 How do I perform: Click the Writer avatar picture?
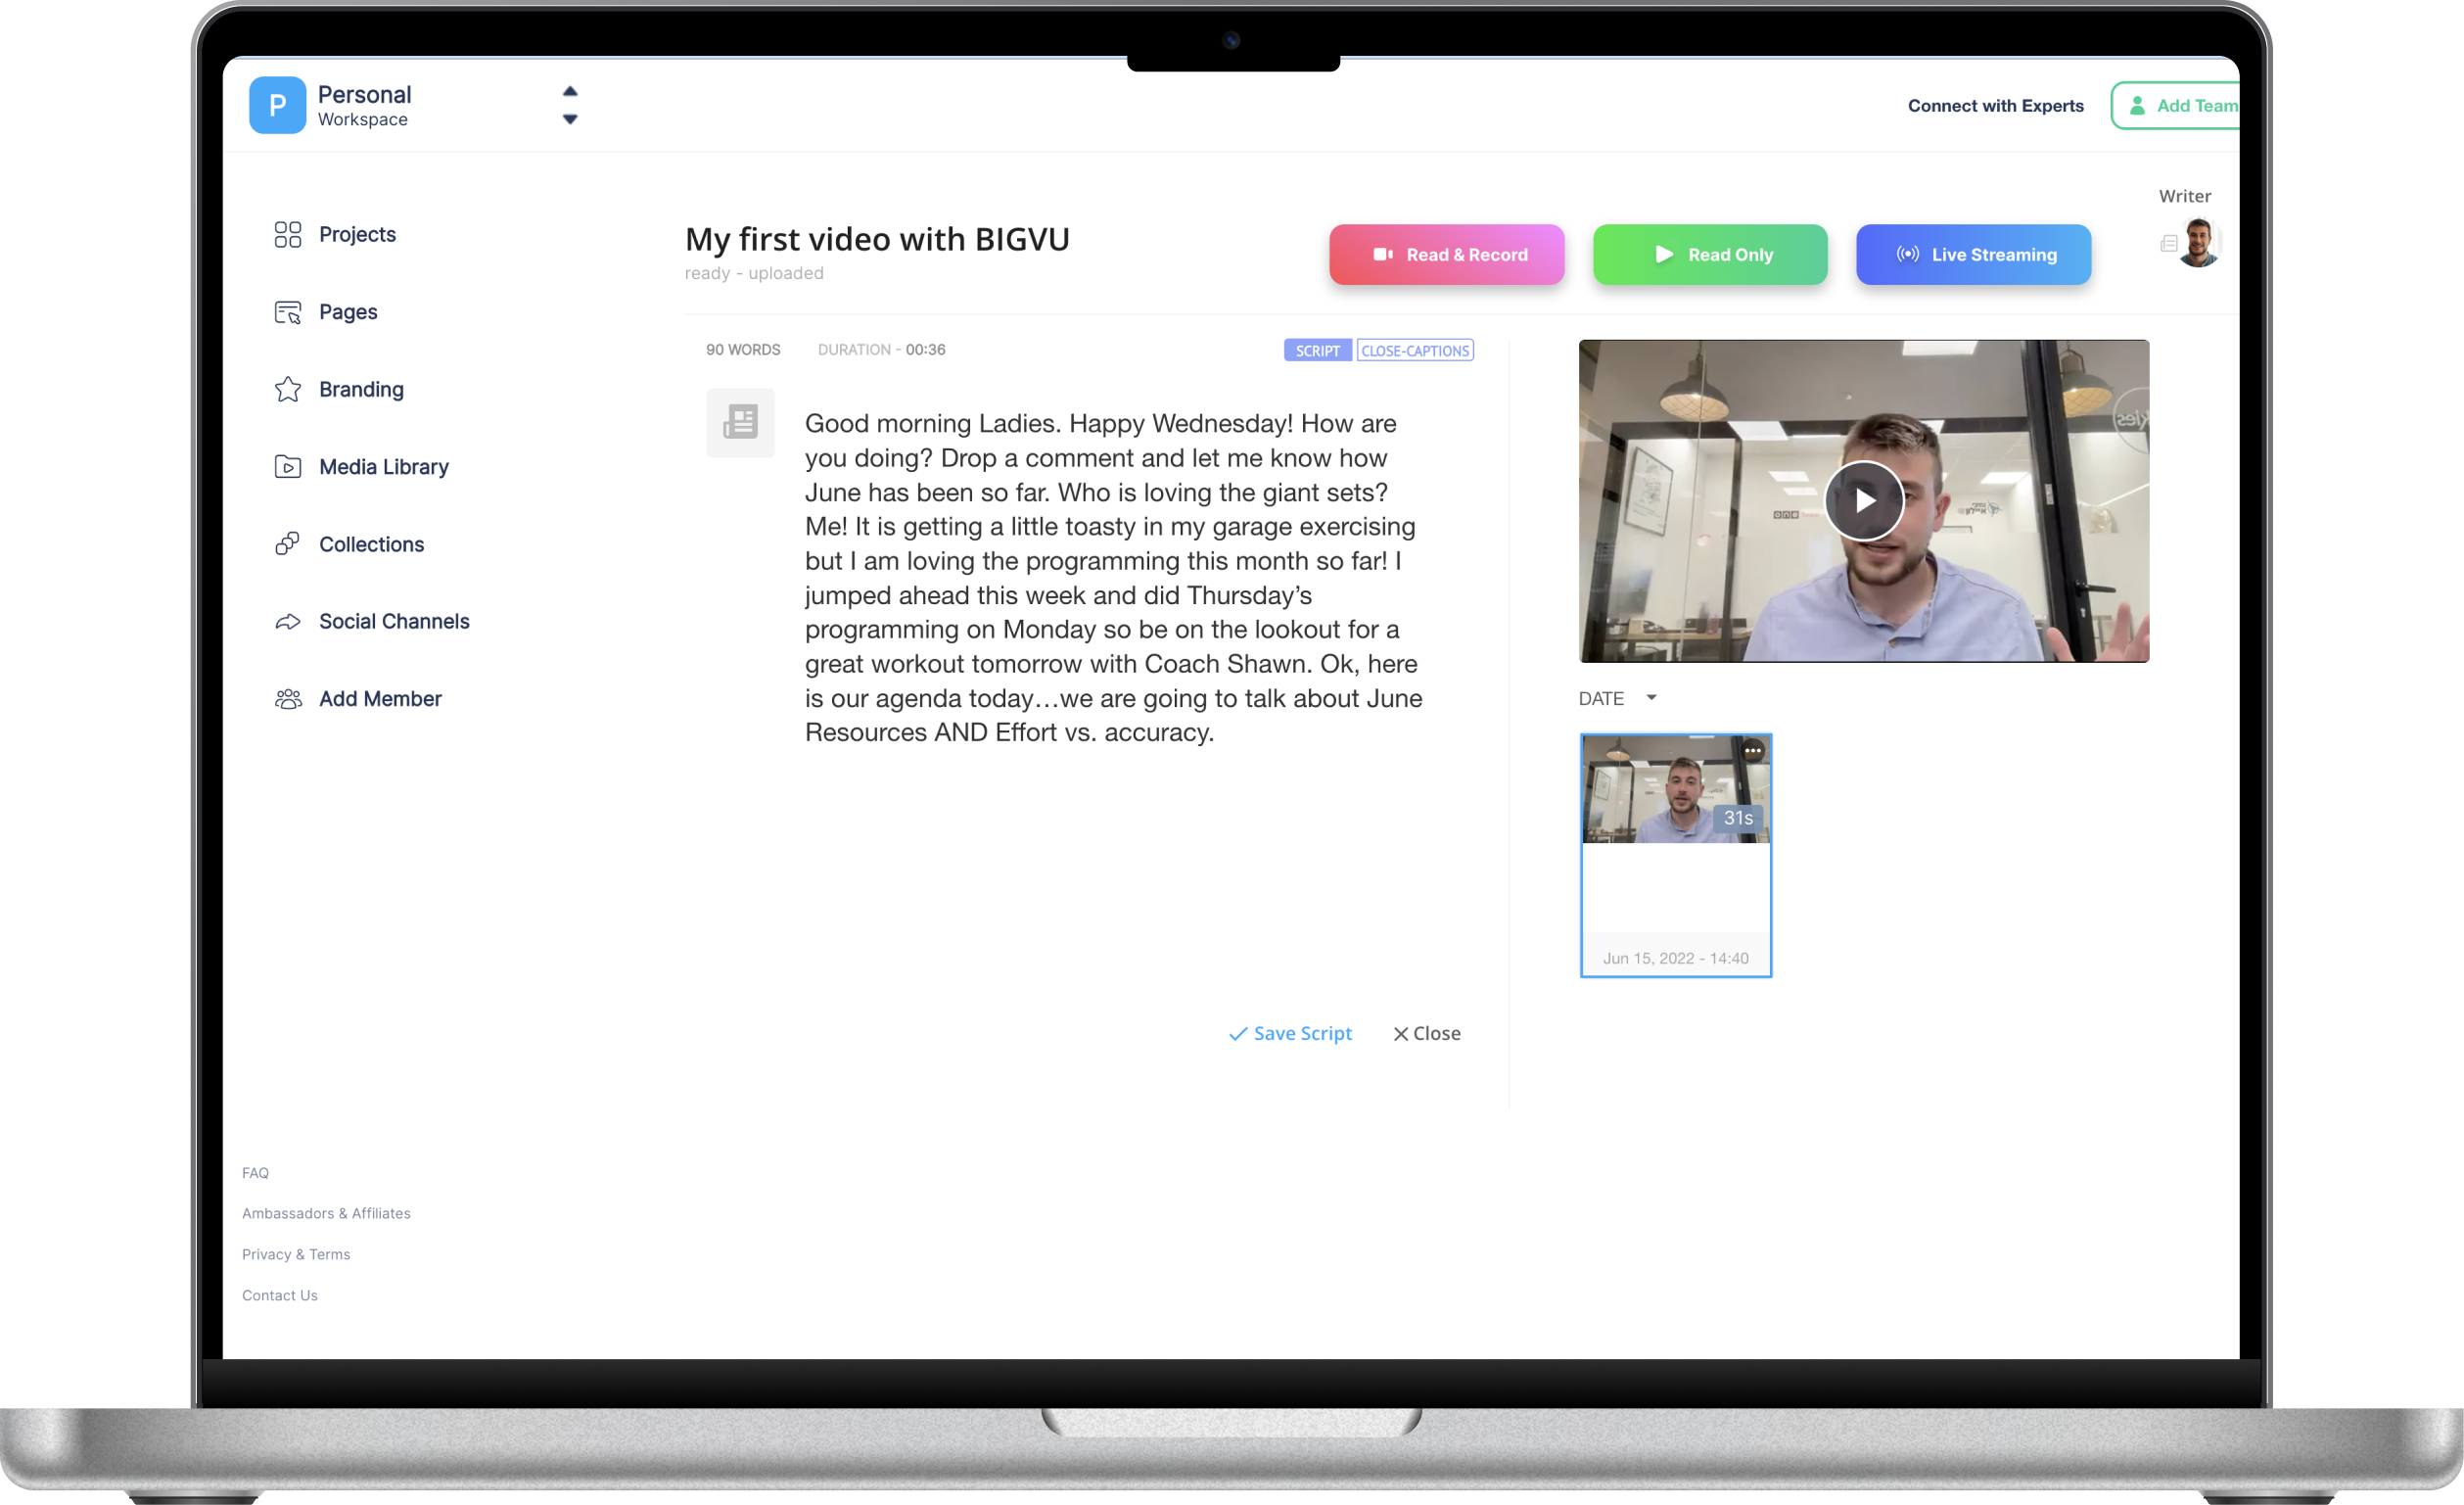[2198, 242]
